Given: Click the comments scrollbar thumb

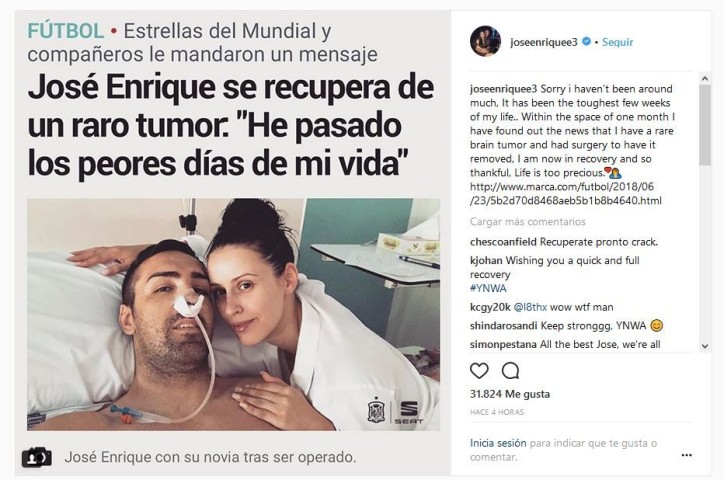Looking at the screenshot, I should [705, 125].
